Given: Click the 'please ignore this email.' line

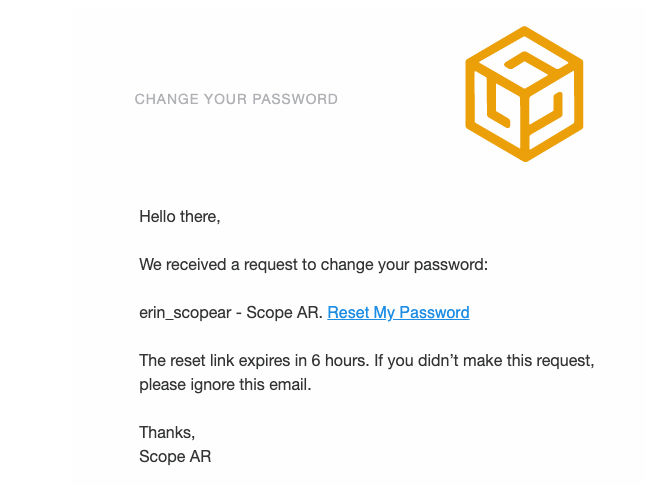Looking at the screenshot, I should 225,385.
